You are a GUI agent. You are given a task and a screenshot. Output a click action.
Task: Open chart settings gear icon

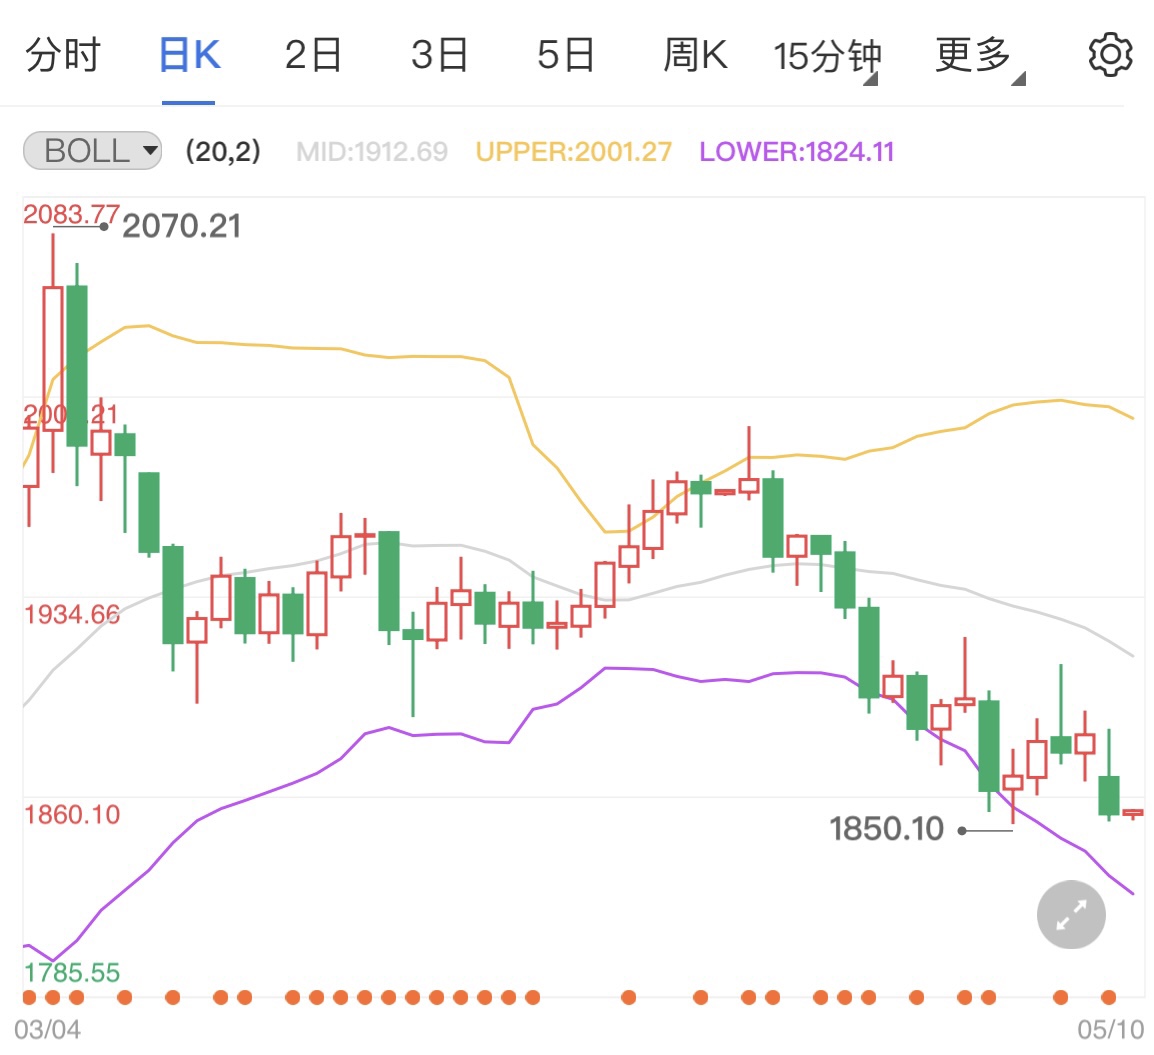click(x=1110, y=55)
